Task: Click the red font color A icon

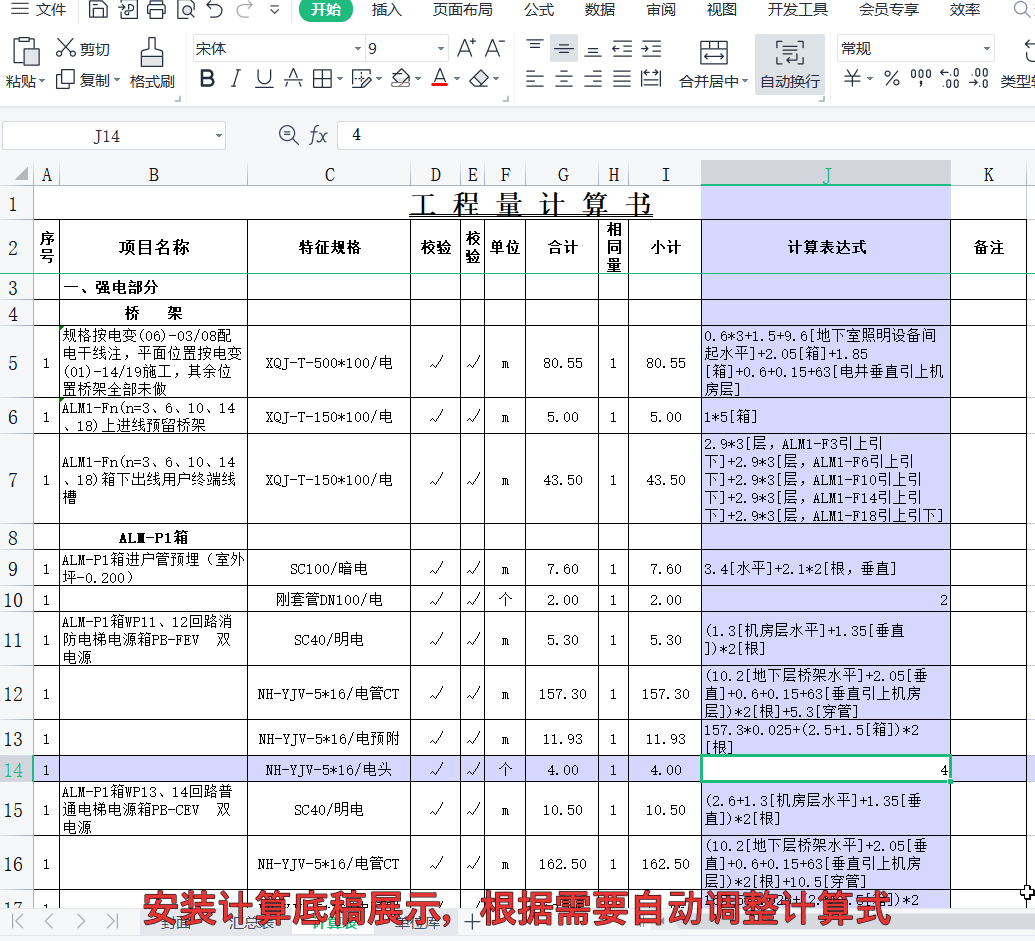Action: pos(440,79)
